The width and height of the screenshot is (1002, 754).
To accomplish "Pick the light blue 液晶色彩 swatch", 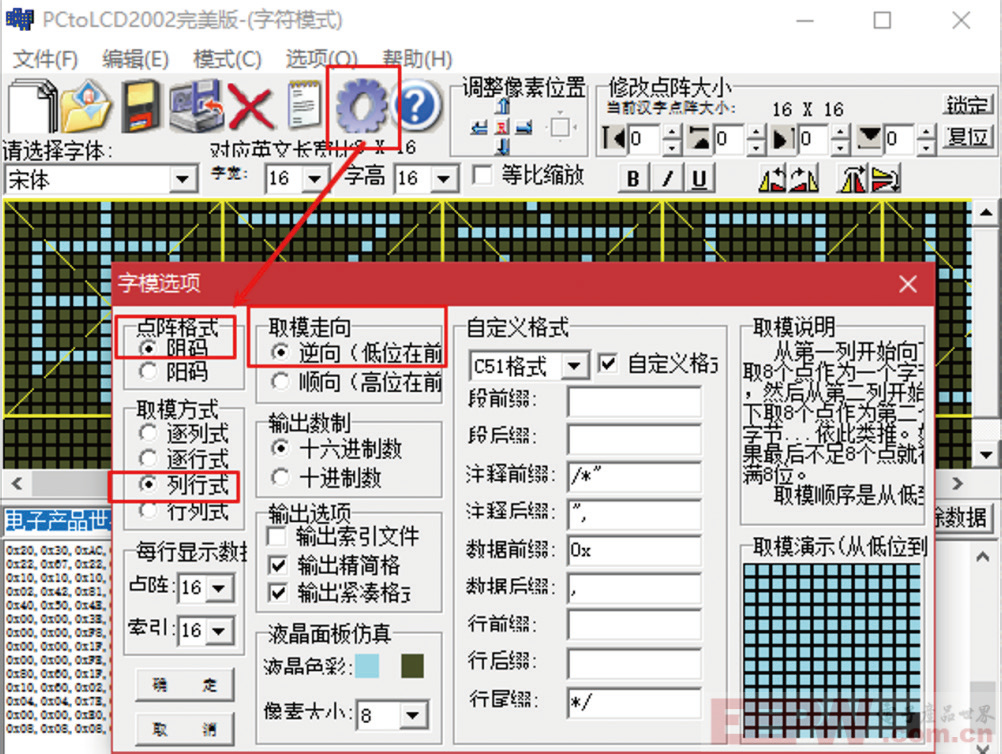I will pos(367,666).
